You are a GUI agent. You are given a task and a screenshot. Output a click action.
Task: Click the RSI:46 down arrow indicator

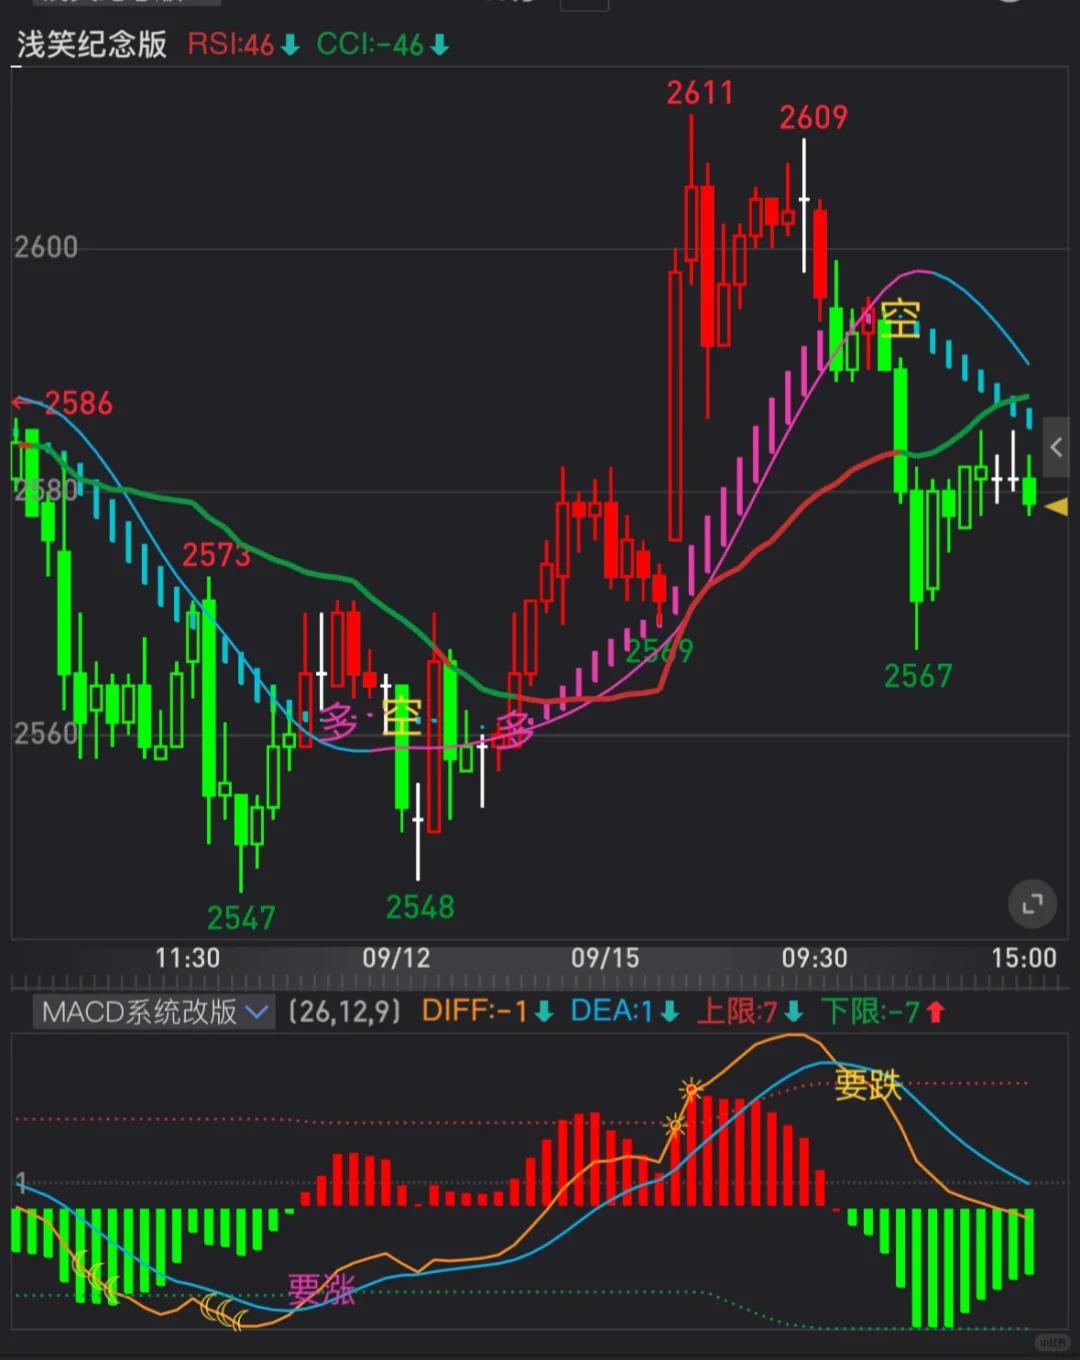click(237, 45)
